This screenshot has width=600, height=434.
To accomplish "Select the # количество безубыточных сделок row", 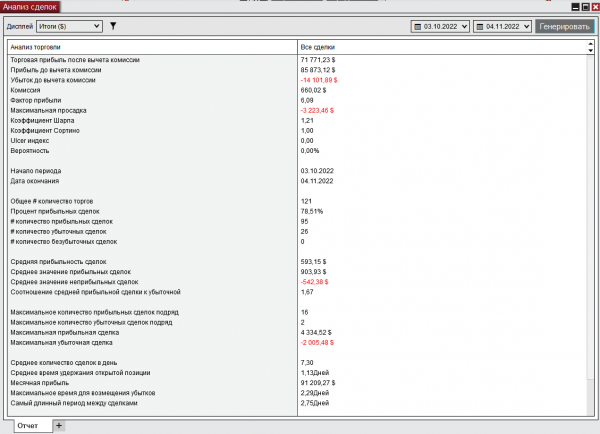I will pos(64,241).
